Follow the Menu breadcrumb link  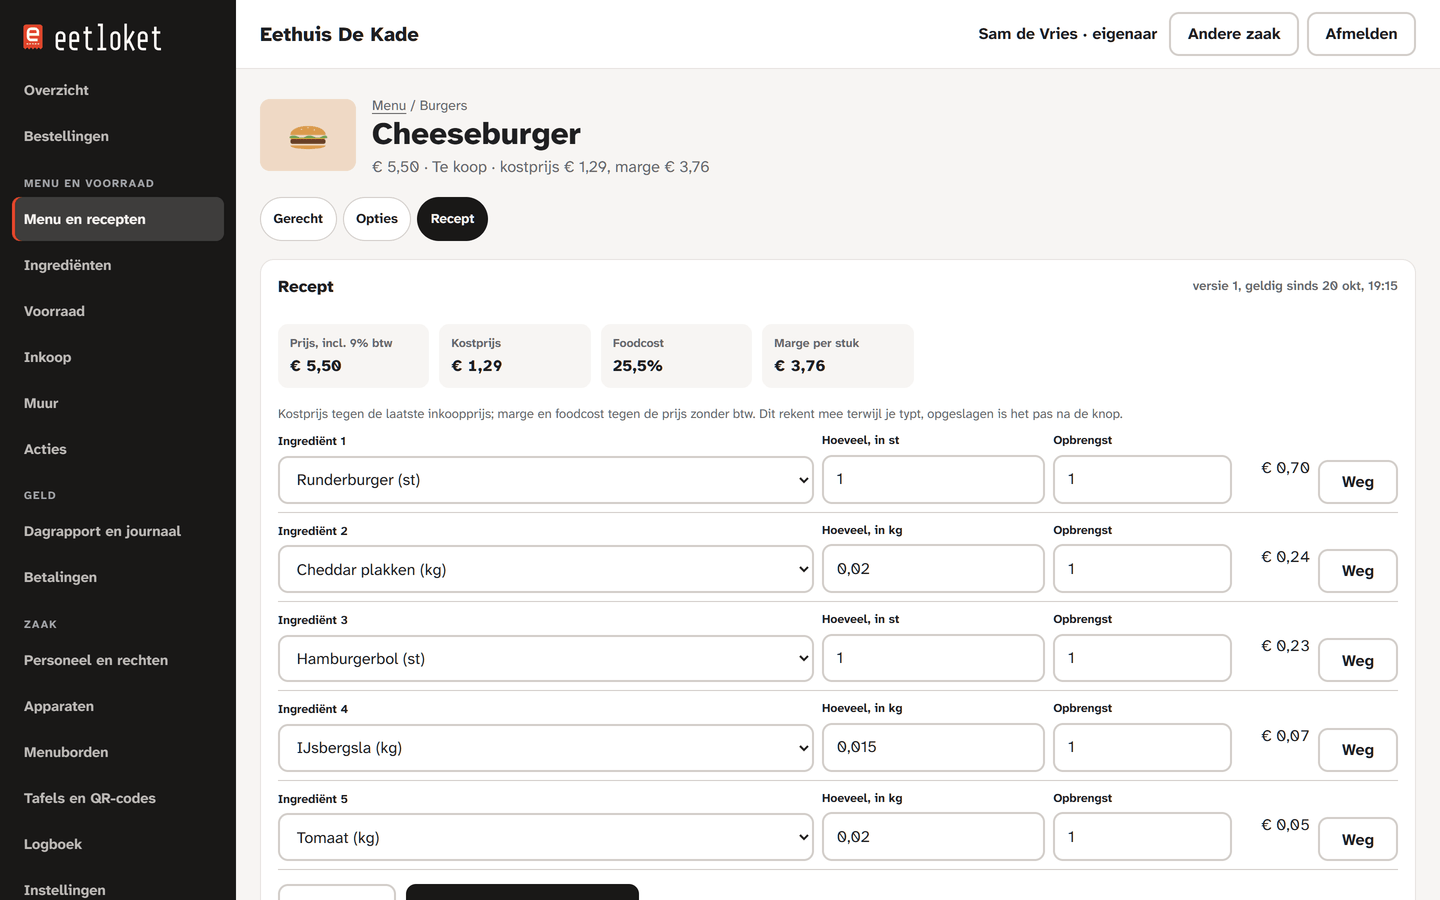pyautogui.click(x=389, y=105)
